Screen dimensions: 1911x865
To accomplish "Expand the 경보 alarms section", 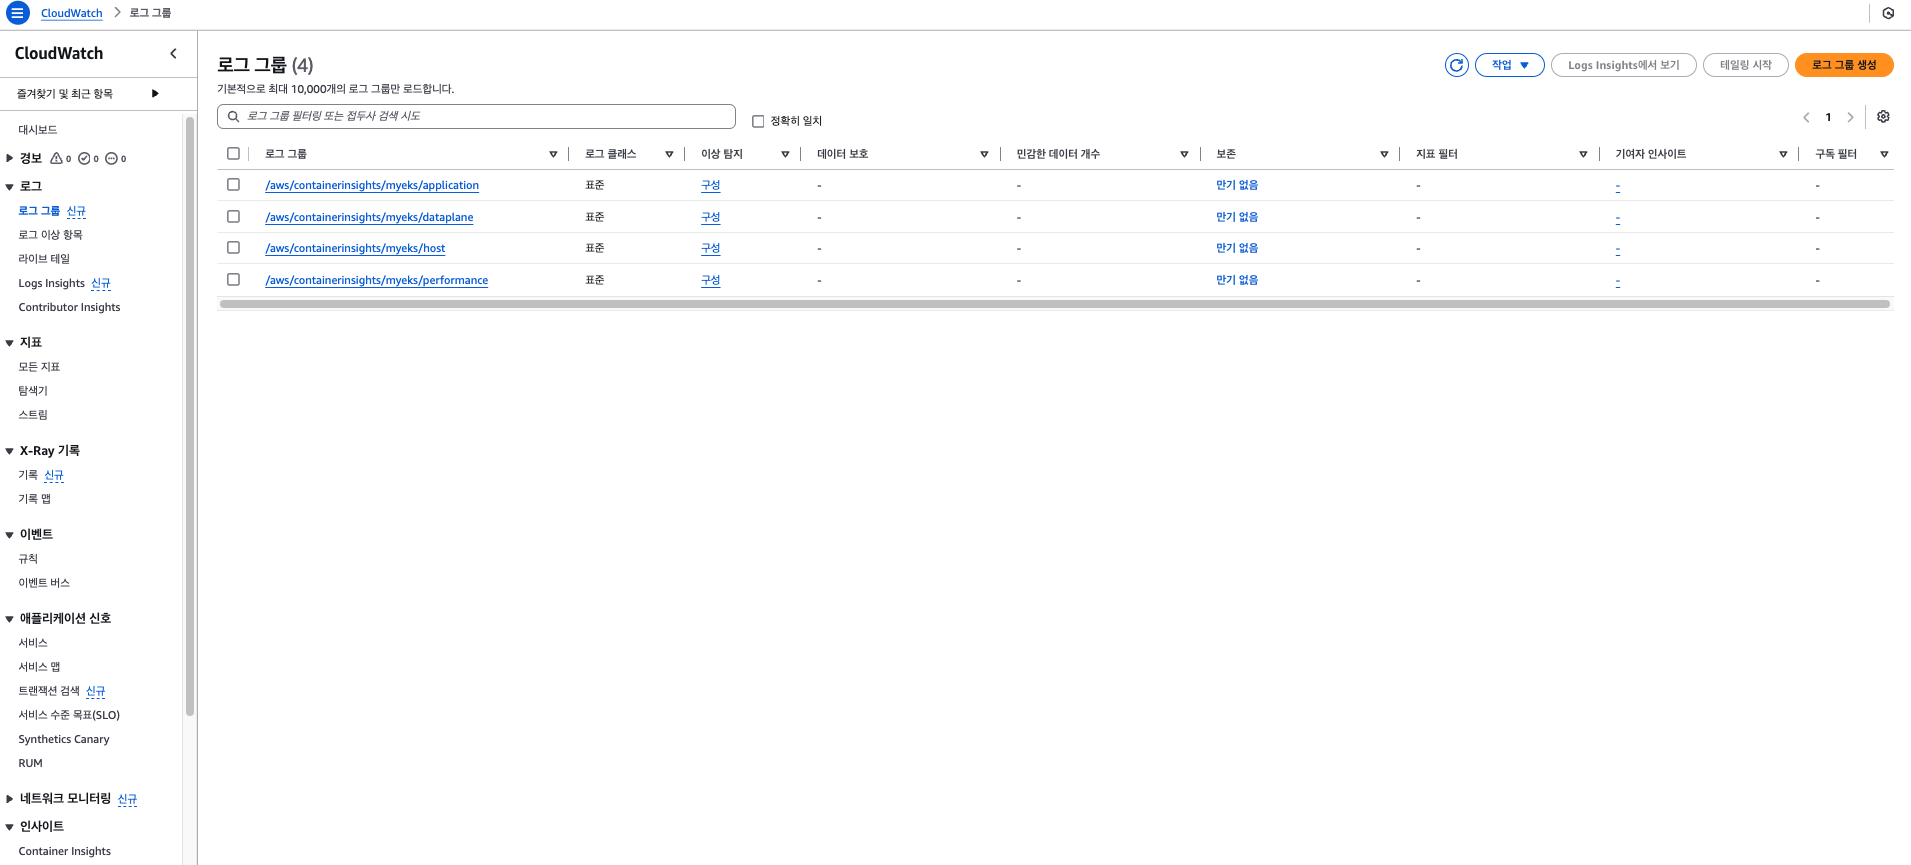I will [10, 158].
